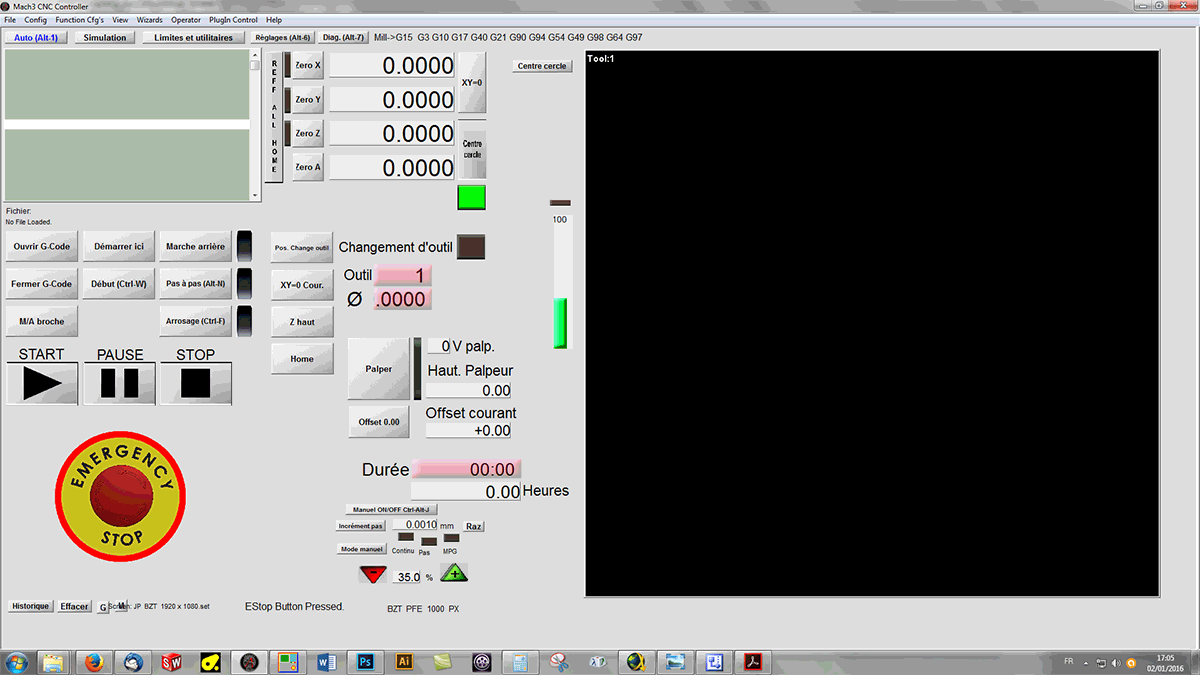
Task: Click Ouvrir G-Code button
Action: 42,246
